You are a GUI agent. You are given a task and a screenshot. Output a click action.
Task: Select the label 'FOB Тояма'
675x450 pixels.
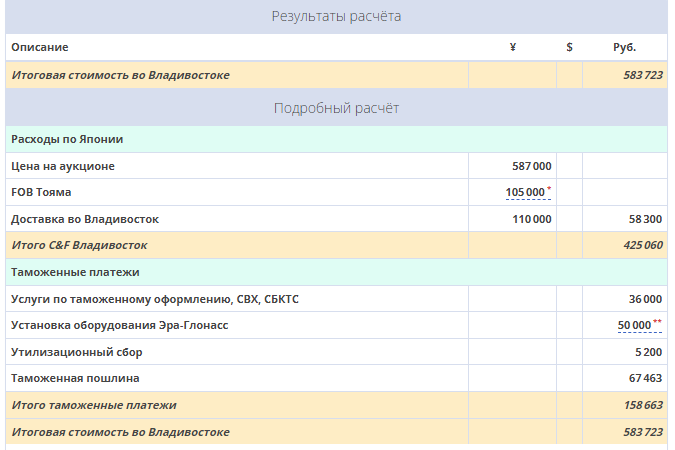tap(41, 192)
